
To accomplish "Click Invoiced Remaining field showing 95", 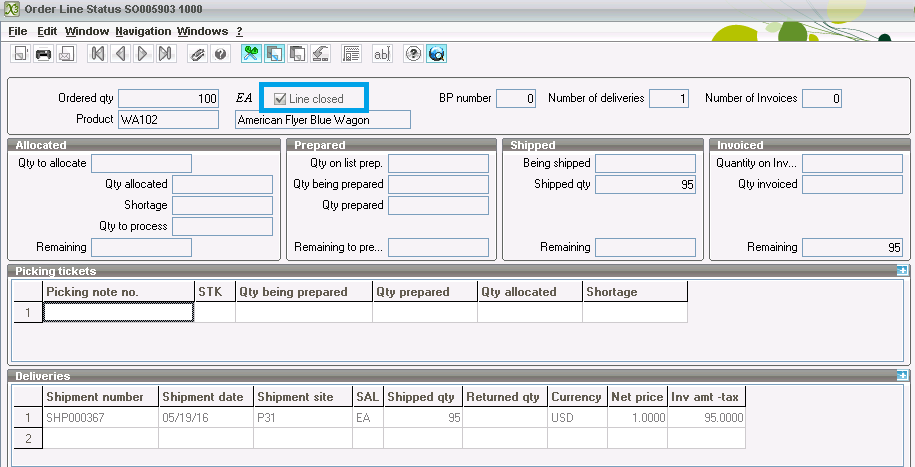I will tap(853, 248).
